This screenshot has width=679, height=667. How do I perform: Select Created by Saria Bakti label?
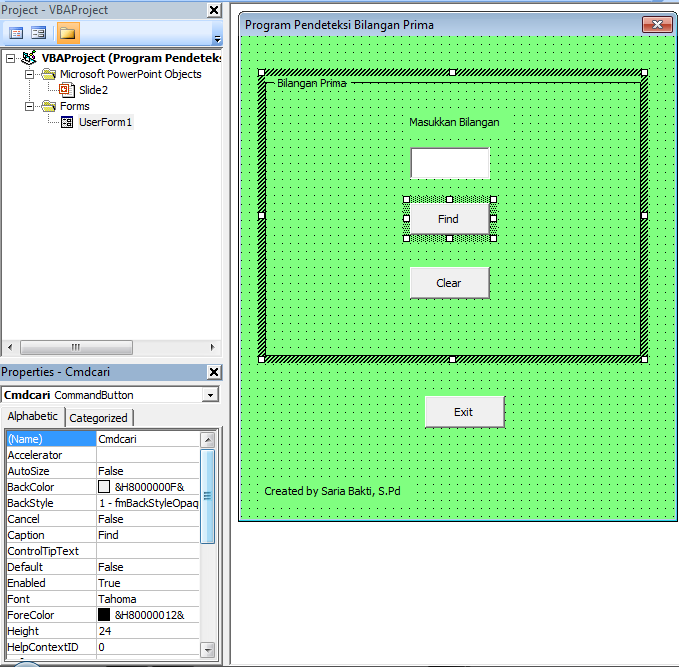(332, 491)
